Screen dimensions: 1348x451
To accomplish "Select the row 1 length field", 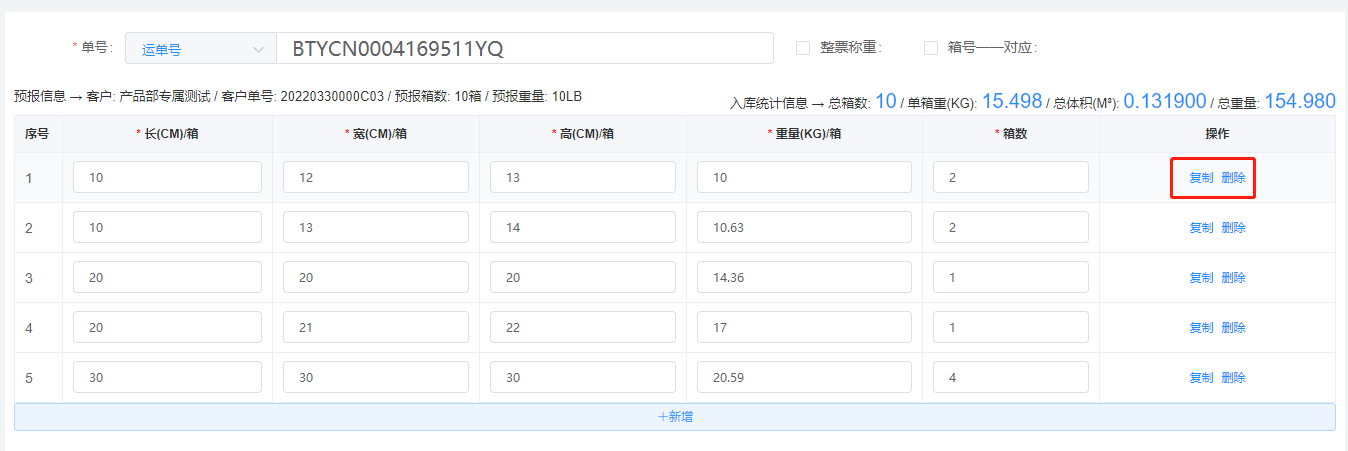I will tap(167, 178).
